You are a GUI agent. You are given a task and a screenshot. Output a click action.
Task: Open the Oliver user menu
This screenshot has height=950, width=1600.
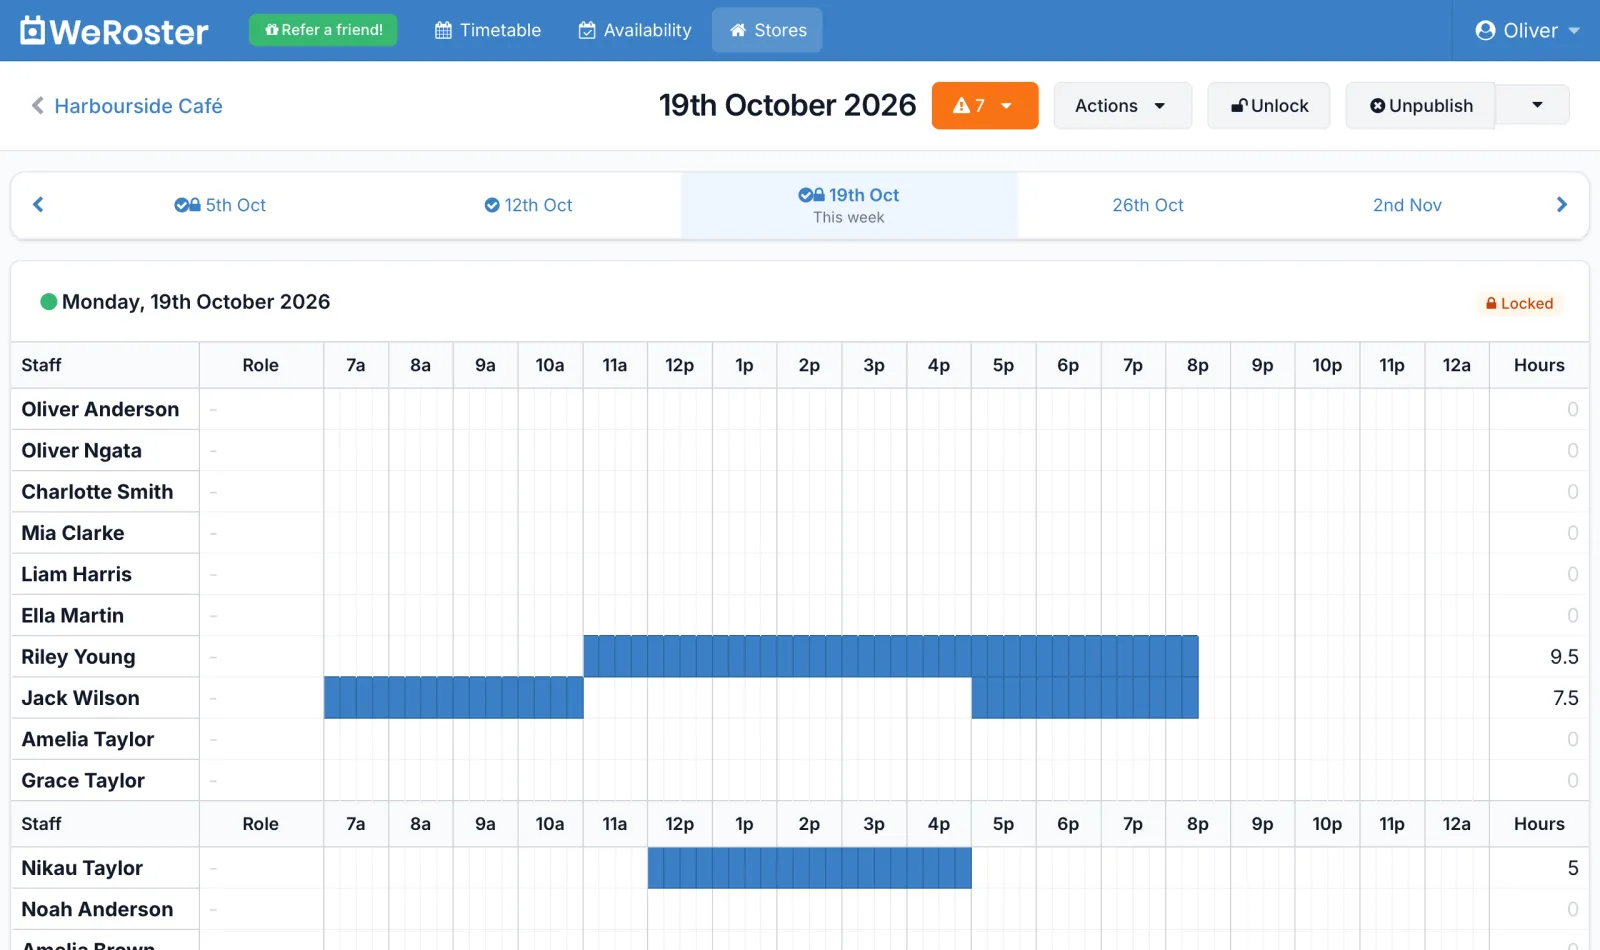1527,30
